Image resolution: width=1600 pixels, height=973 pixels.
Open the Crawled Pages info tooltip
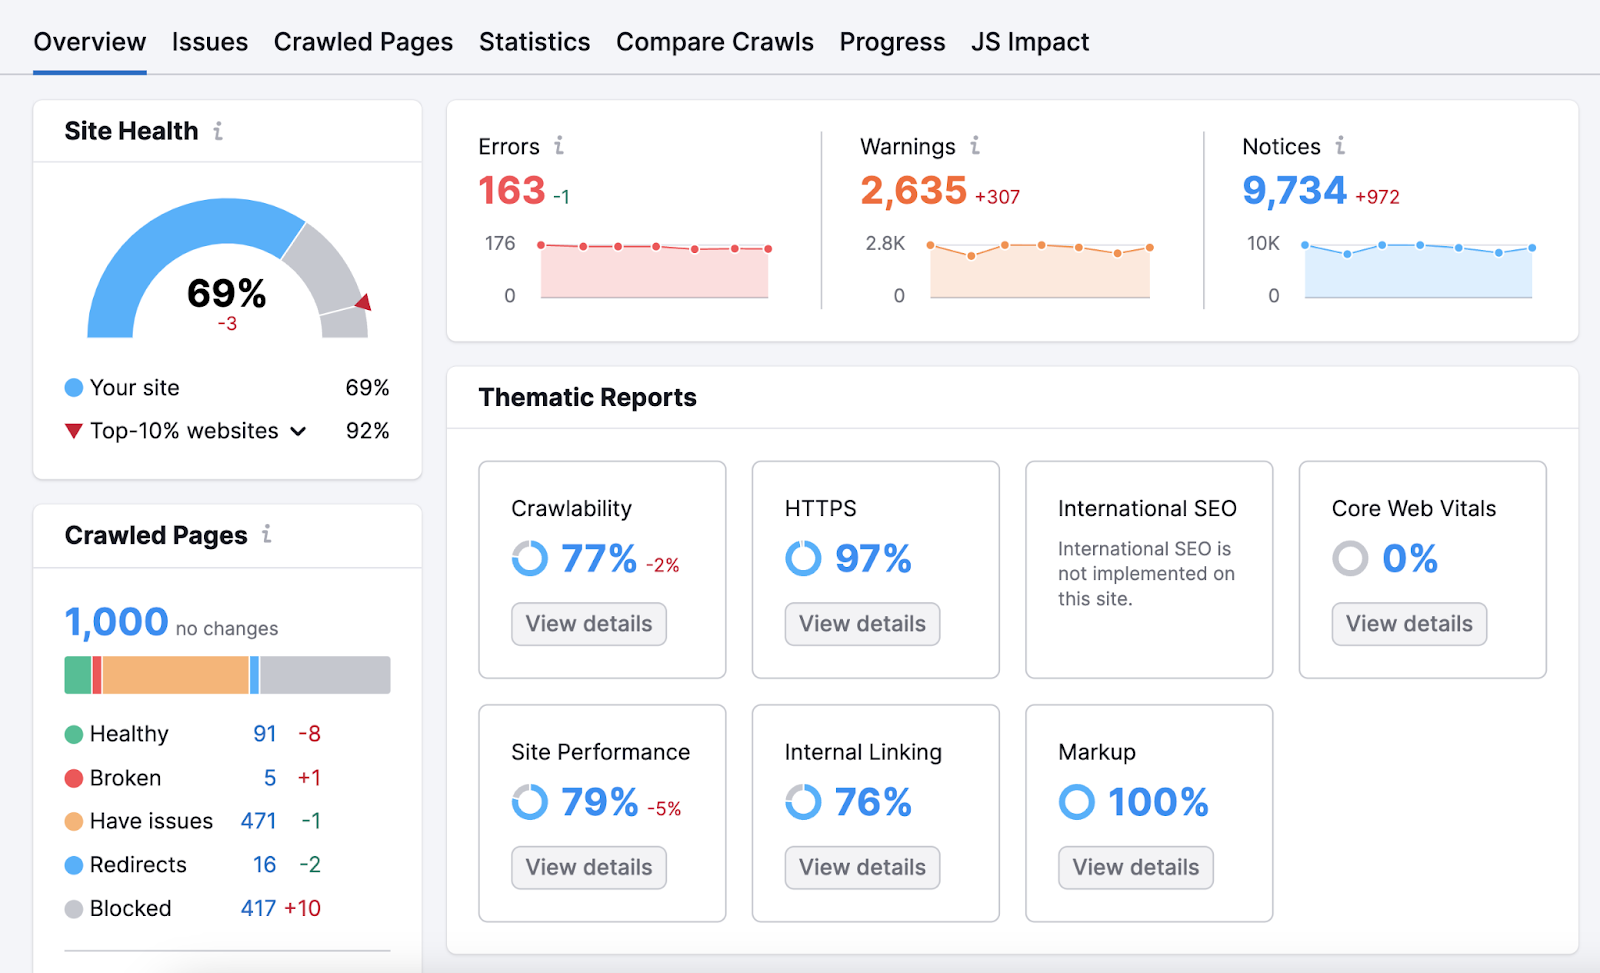point(265,535)
